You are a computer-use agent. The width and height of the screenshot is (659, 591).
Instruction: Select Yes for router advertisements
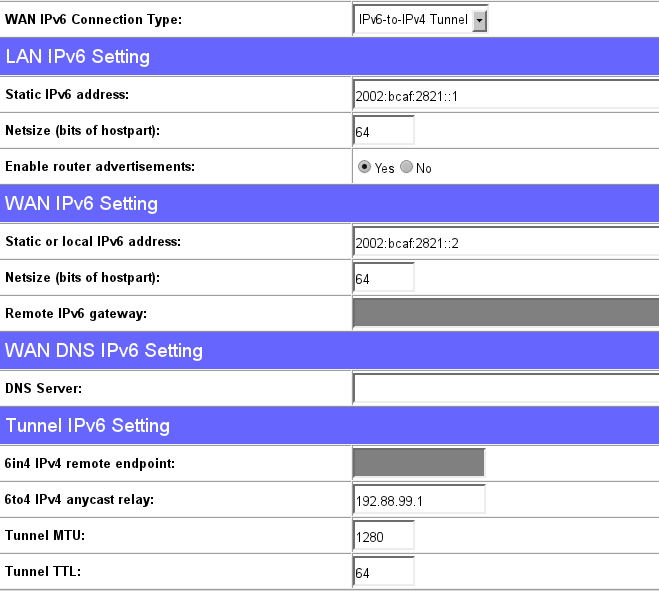tap(365, 168)
